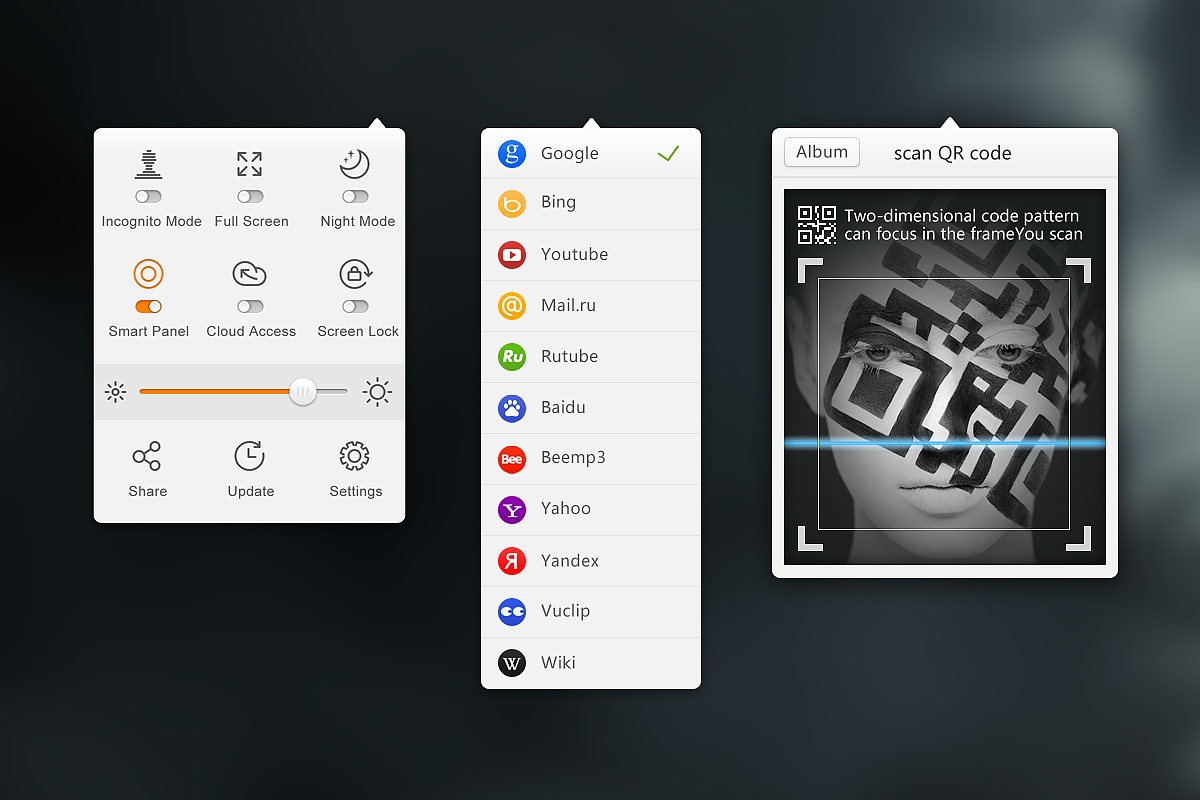Select Wiki search engine entry
The image size is (1200, 800).
[x=590, y=662]
